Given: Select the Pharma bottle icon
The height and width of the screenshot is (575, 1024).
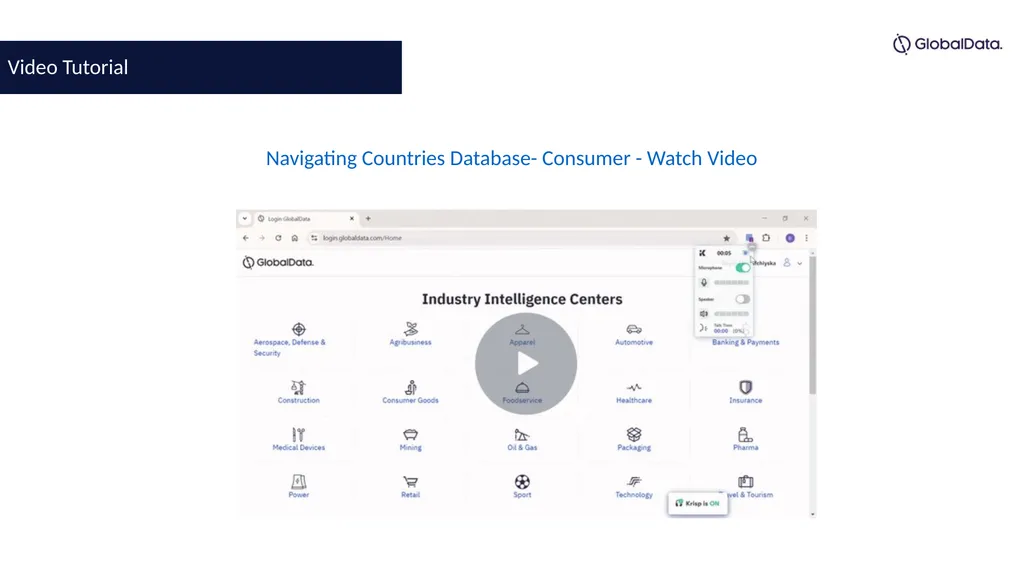Looking at the screenshot, I should 745,435.
